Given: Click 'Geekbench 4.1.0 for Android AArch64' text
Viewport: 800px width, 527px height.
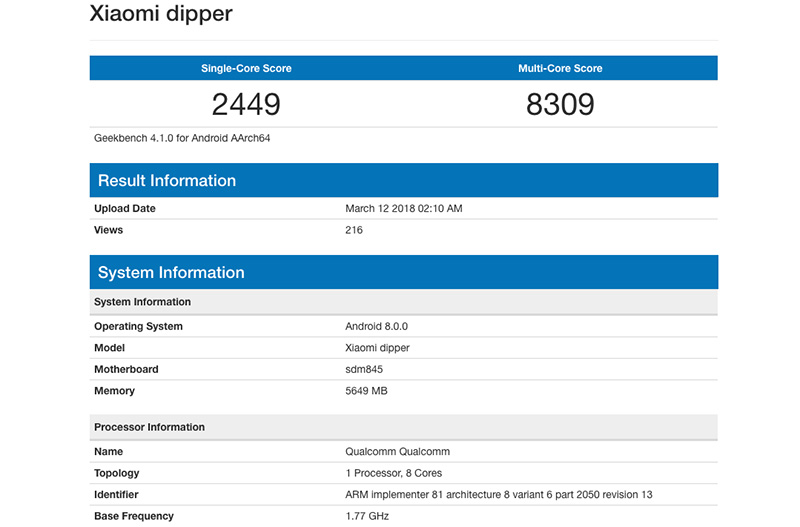Looking at the screenshot, I should (x=182, y=138).
